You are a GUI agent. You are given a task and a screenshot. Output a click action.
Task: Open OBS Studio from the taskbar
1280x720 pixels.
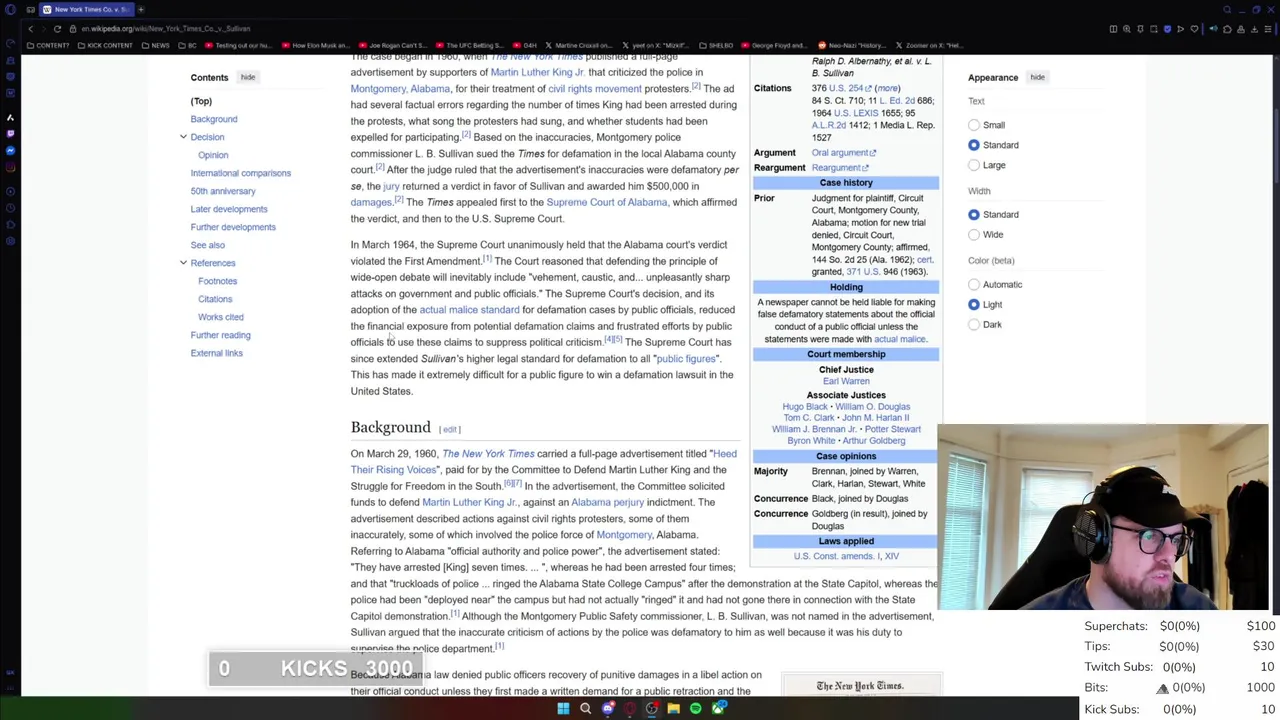[652, 709]
